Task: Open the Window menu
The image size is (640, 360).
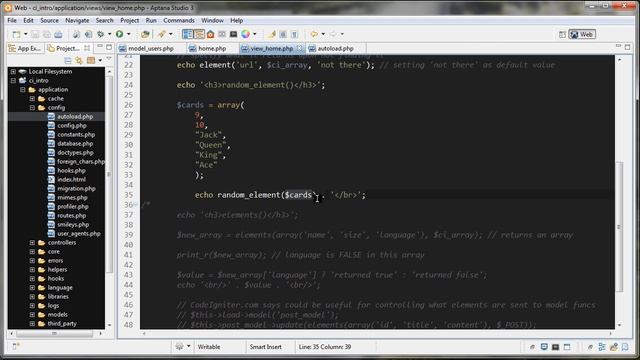Action: point(212,20)
